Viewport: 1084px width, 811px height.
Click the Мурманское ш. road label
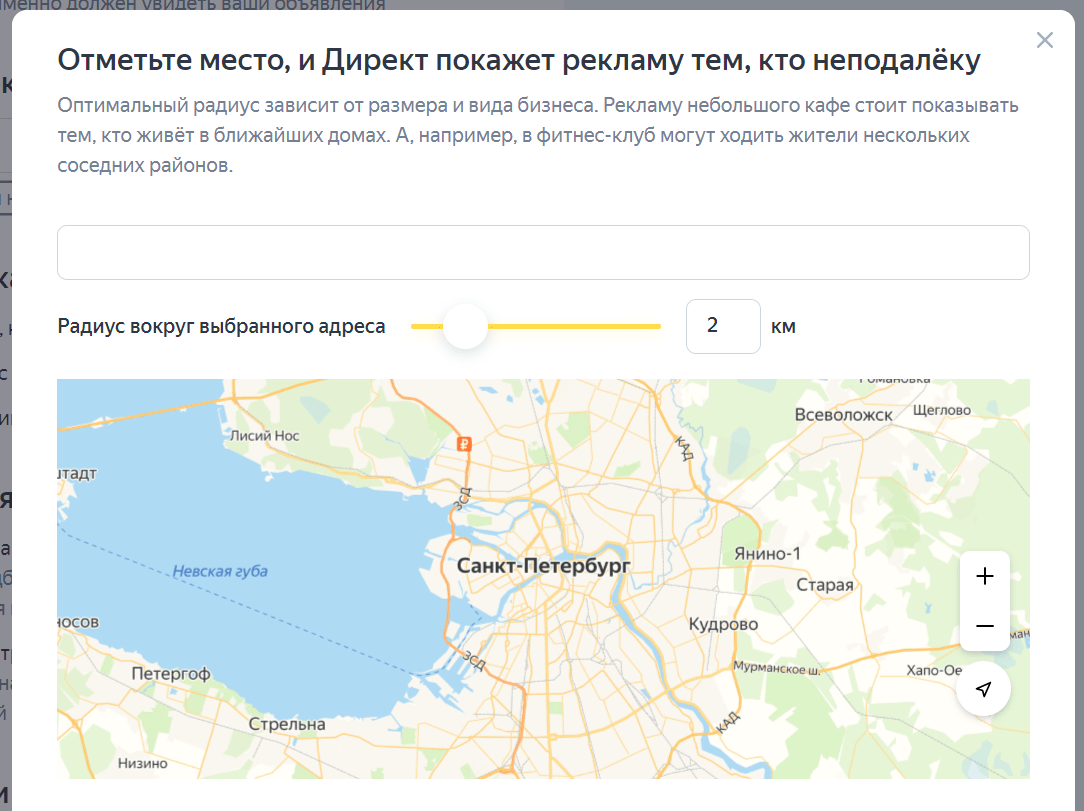click(776, 668)
